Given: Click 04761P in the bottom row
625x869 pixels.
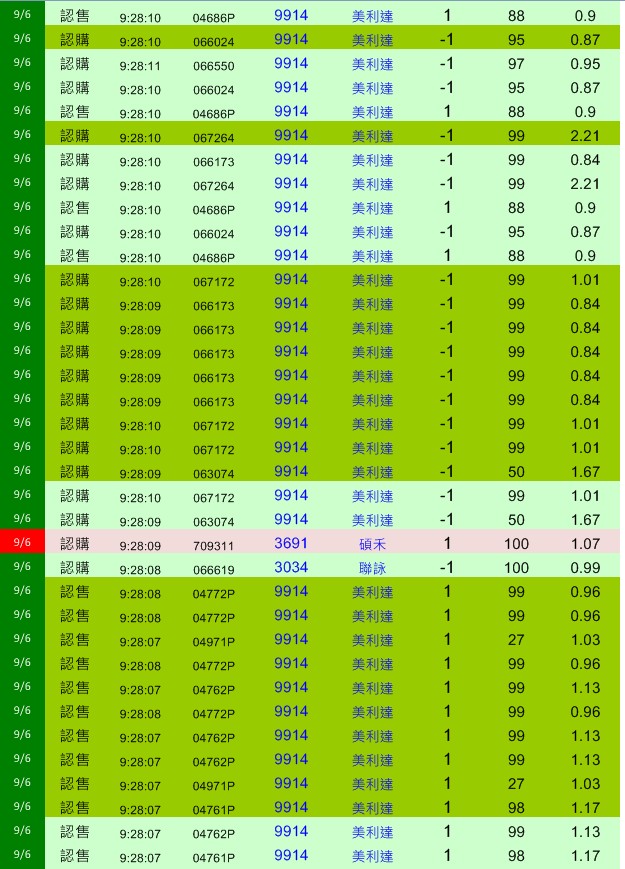Looking at the screenshot, I should coord(213,858).
